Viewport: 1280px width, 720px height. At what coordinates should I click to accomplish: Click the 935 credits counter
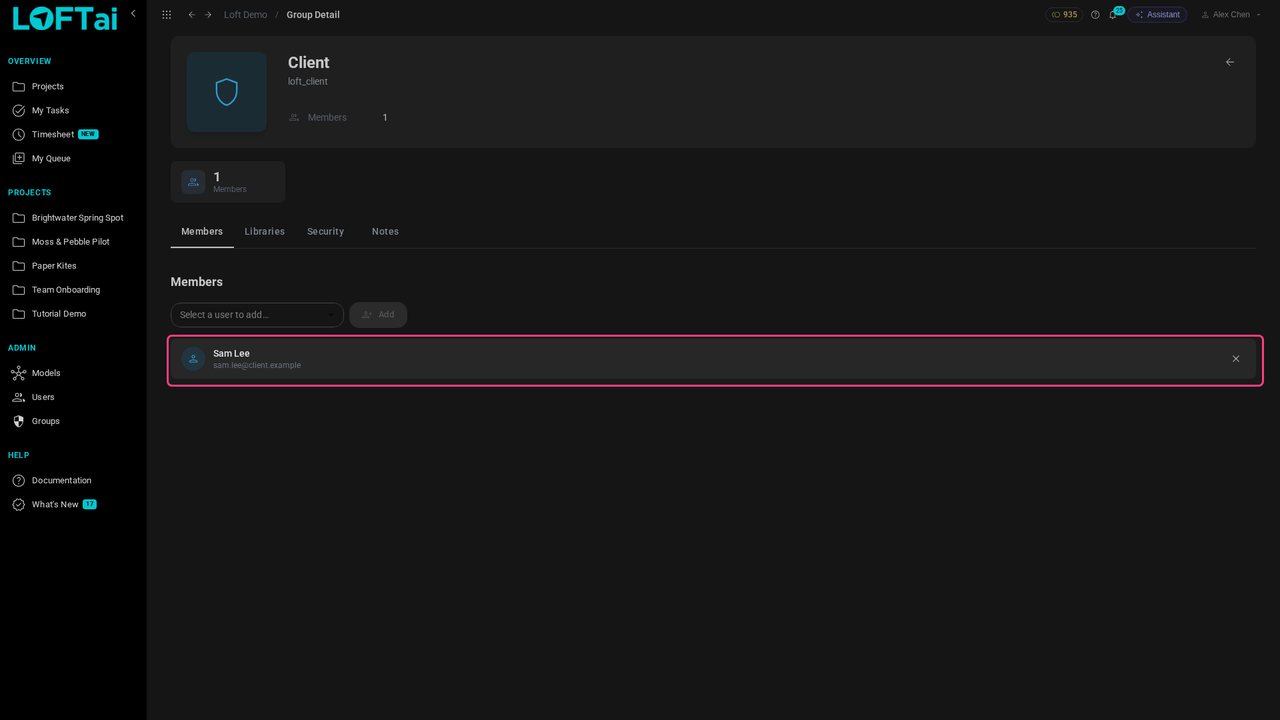click(1064, 15)
